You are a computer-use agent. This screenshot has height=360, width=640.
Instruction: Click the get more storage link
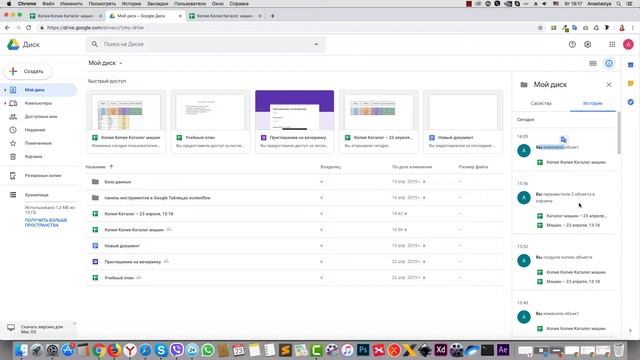[46, 222]
